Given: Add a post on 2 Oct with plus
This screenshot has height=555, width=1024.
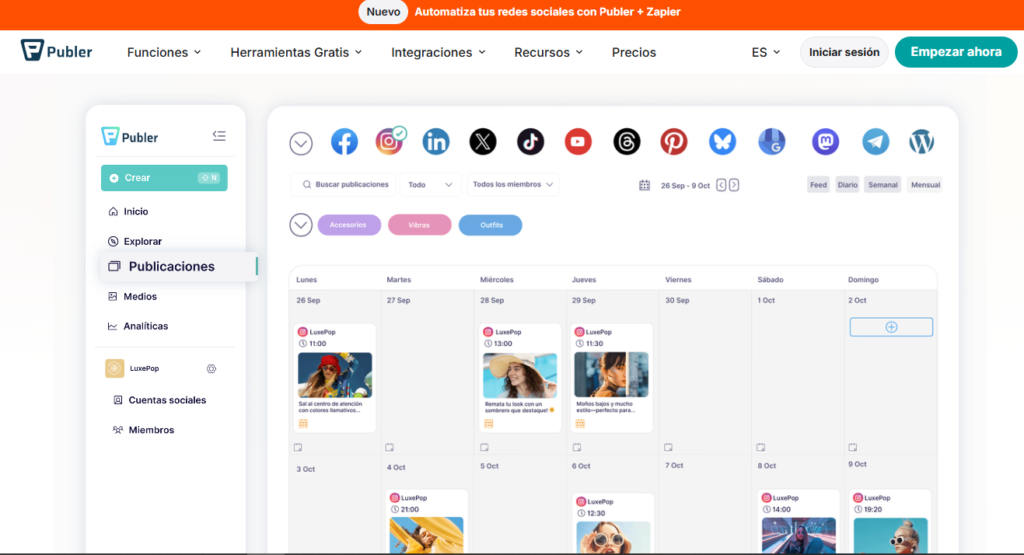Looking at the screenshot, I should 891,327.
